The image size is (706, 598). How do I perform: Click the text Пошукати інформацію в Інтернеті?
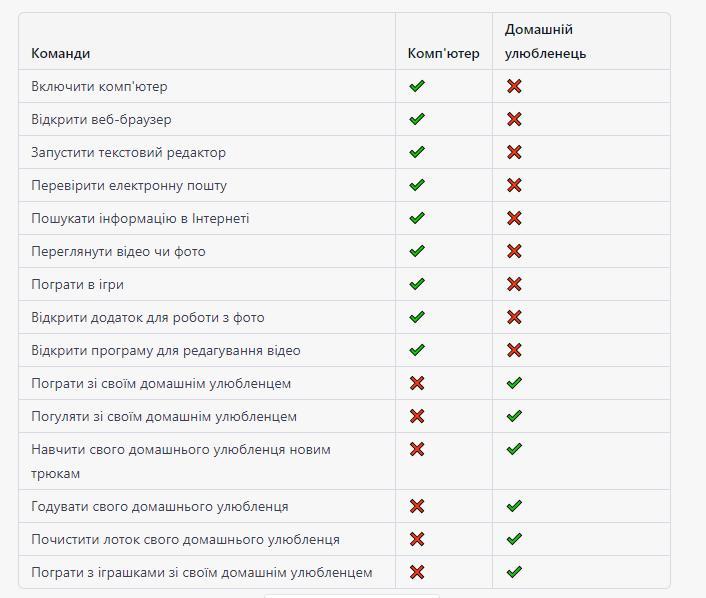click(x=140, y=218)
